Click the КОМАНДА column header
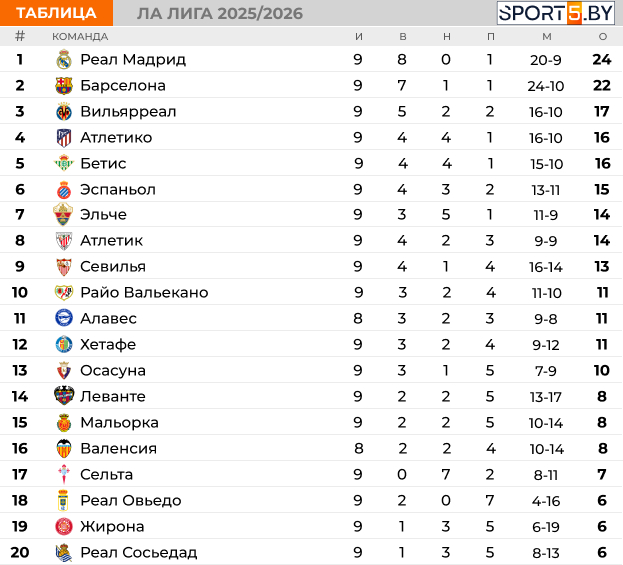This screenshot has width=623, height=565. (x=80, y=36)
